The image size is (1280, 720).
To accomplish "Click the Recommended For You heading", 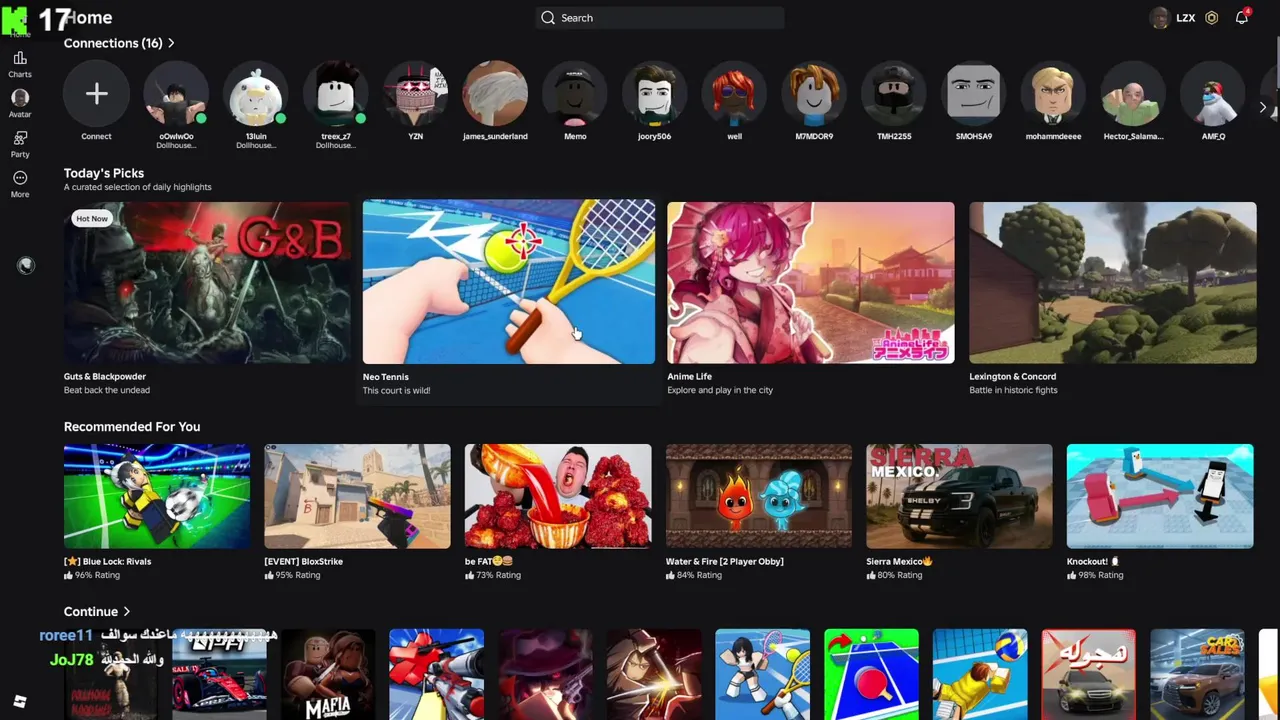I will 132,427.
